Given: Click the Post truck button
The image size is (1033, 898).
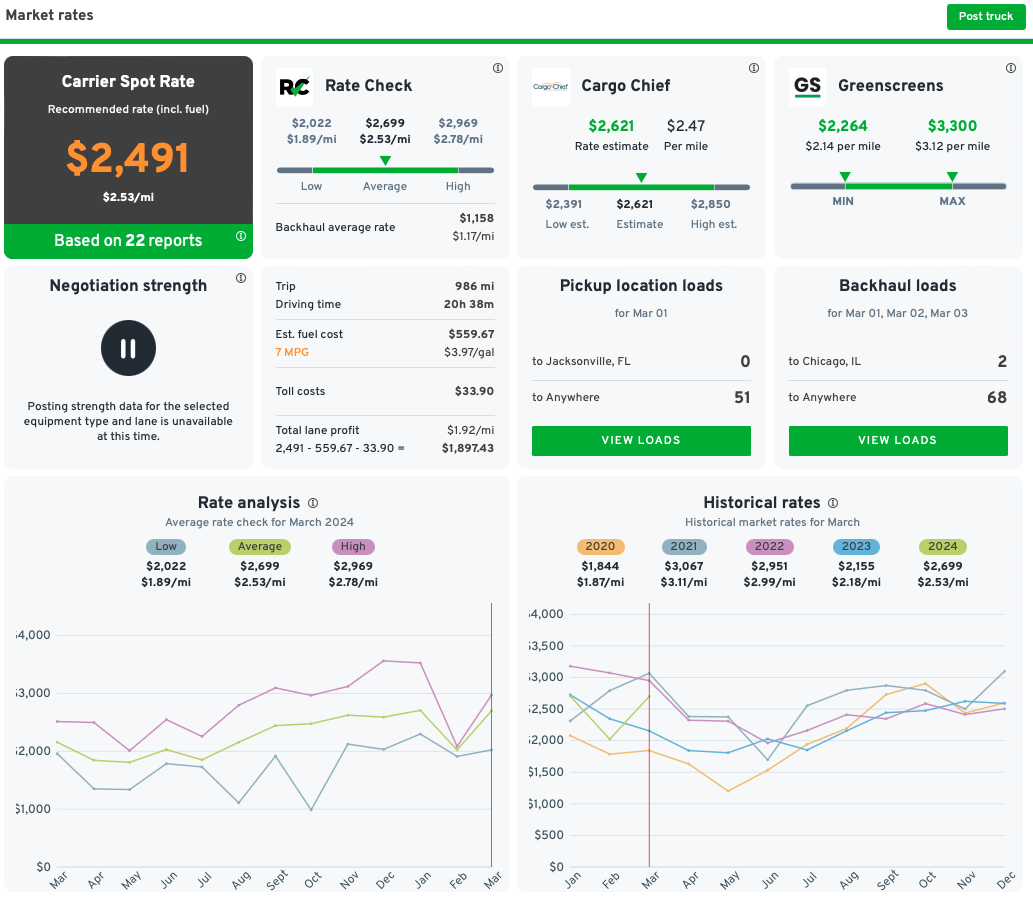Looking at the screenshot, I should tap(986, 16).
